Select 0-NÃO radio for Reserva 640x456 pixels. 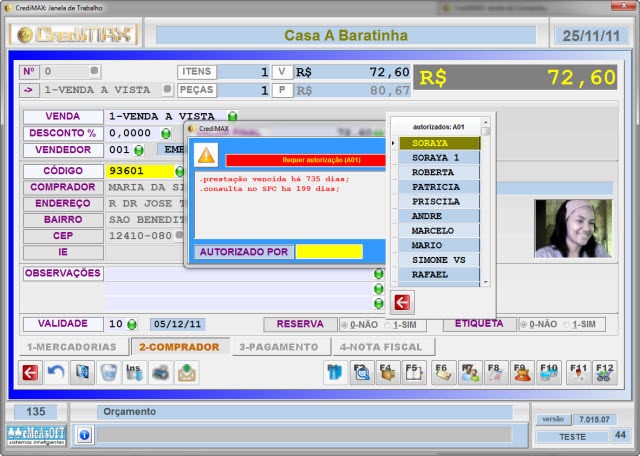point(346,325)
